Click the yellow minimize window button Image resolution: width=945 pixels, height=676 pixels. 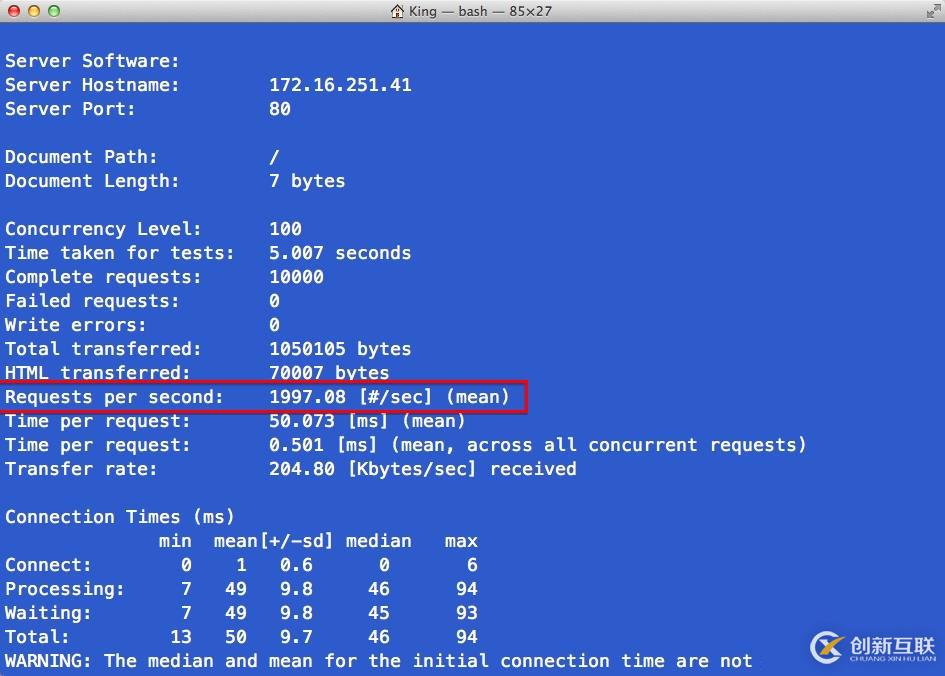[34, 11]
